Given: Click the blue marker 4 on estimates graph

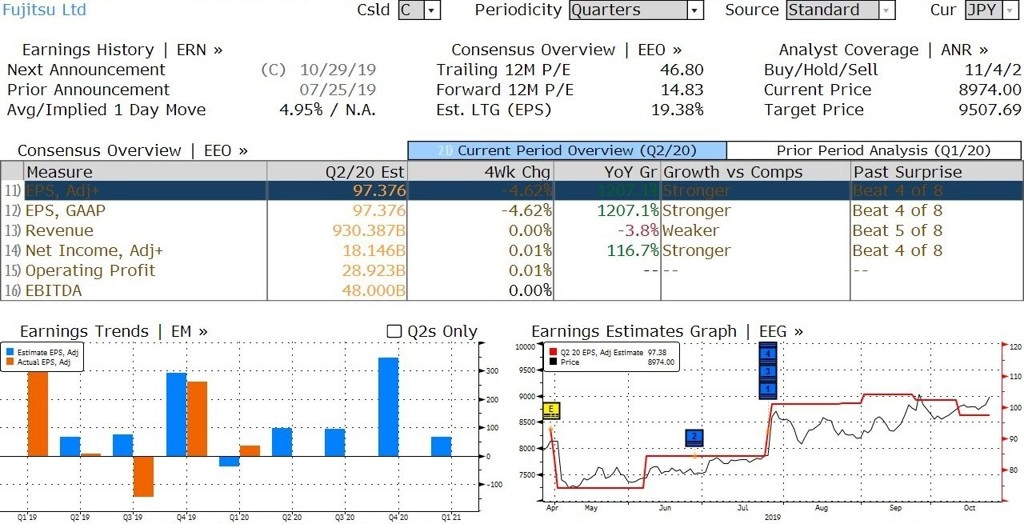Looking at the screenshot, I should (x=768, y=353).
